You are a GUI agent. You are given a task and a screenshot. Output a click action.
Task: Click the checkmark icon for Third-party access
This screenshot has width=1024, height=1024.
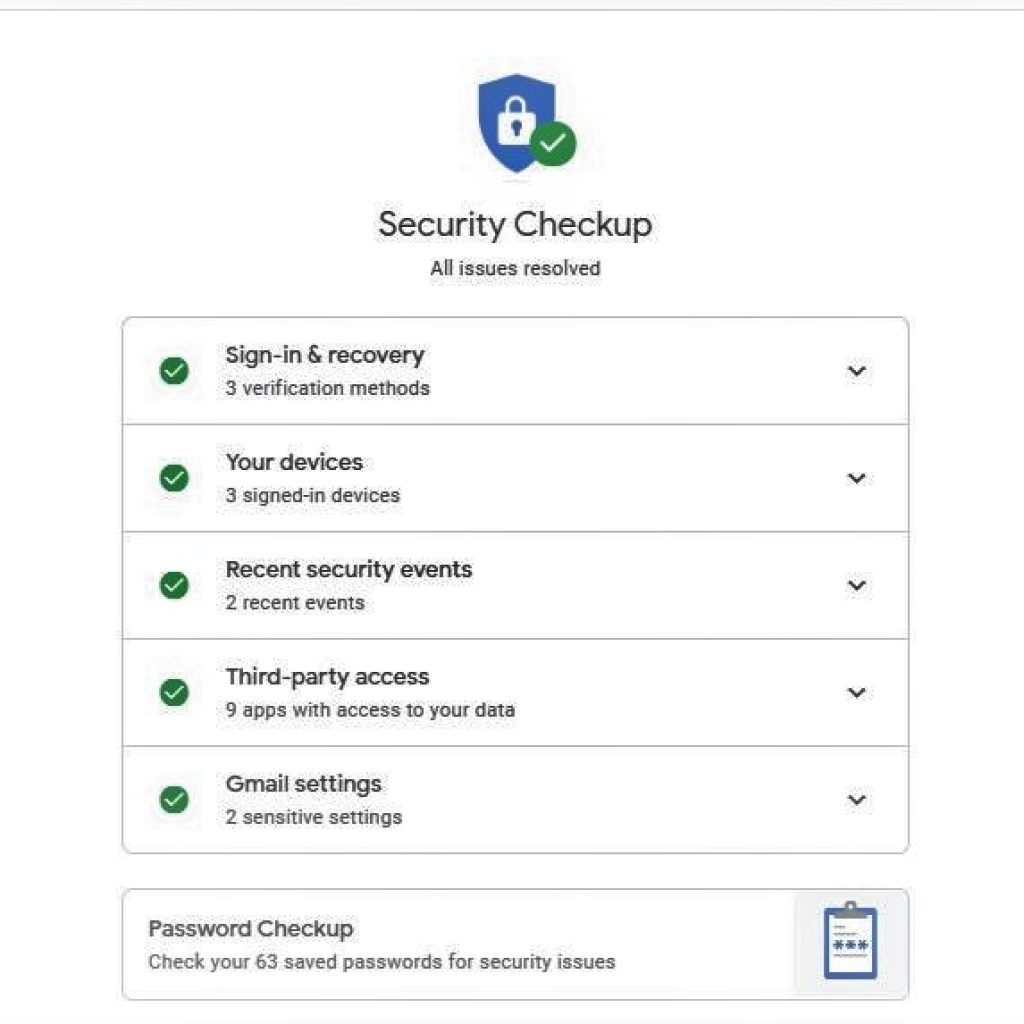(174, 692)
